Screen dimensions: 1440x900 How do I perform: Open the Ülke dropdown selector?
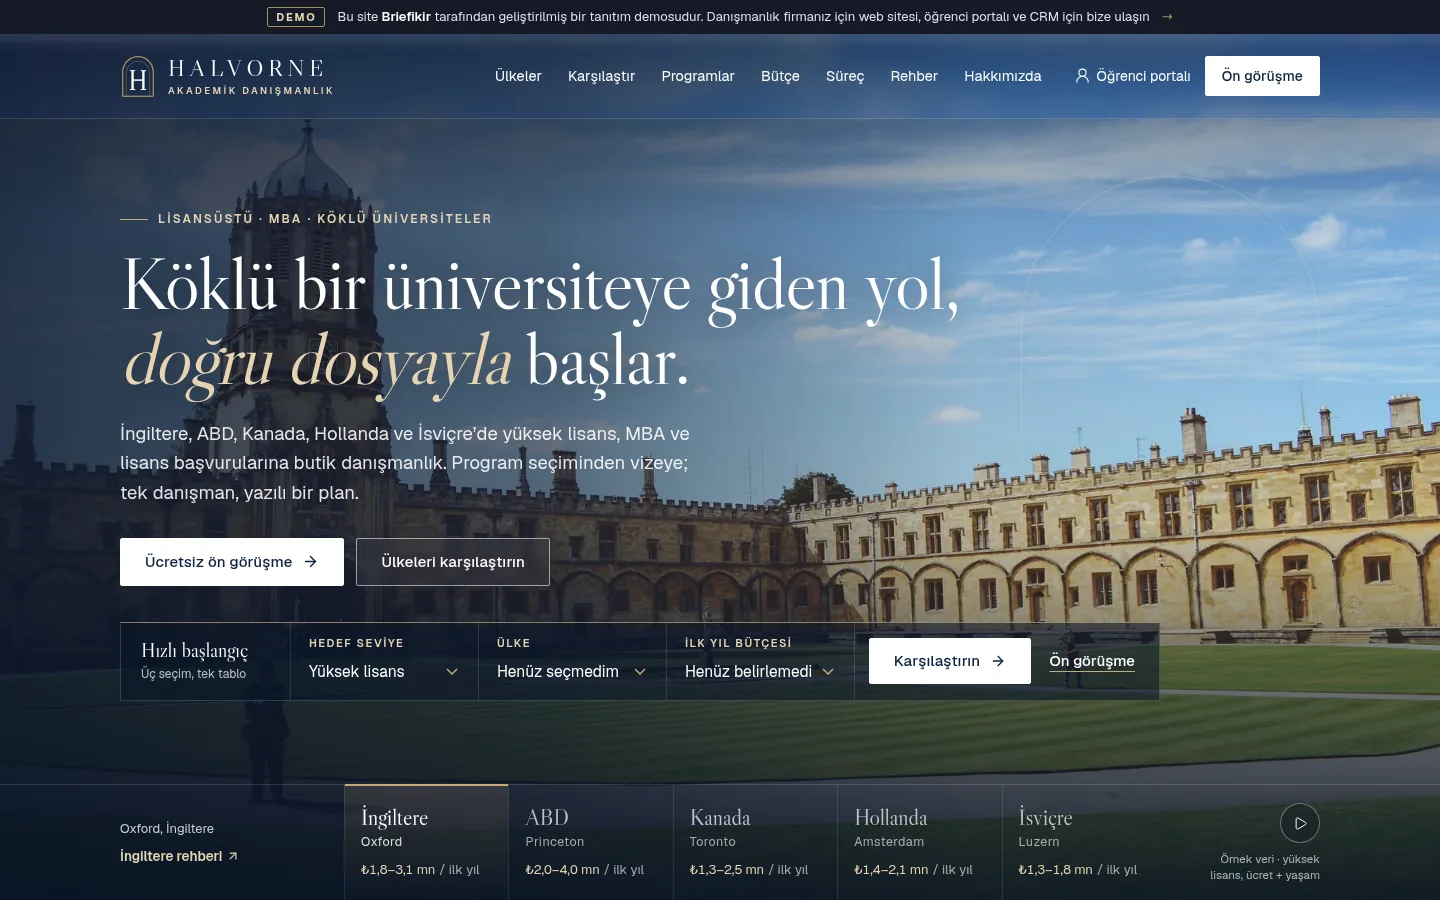(572, 671)
